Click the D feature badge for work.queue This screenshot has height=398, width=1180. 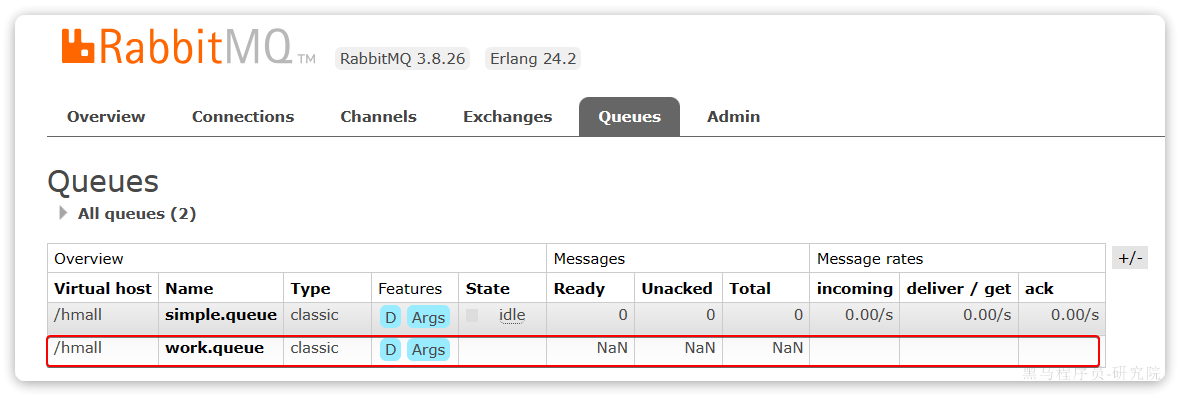tap(390, 349)
